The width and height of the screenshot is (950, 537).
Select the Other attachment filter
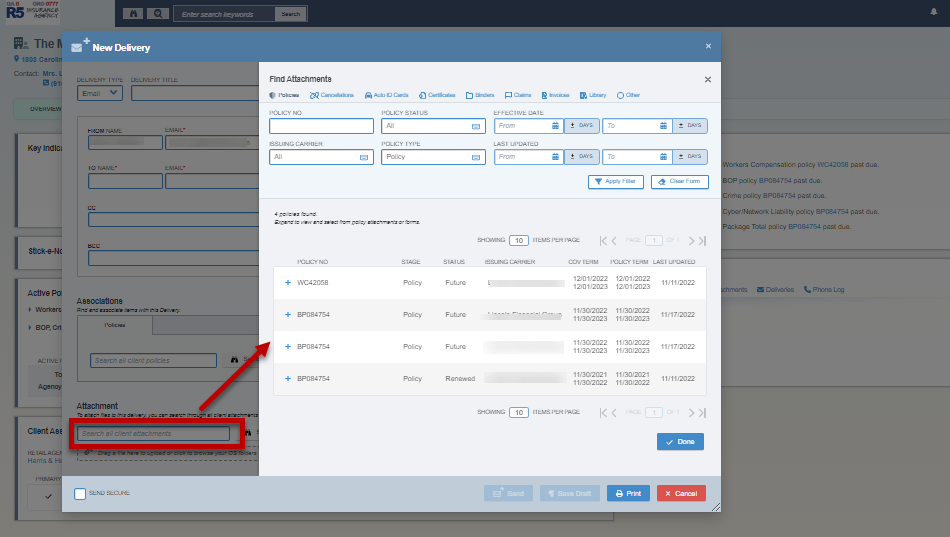point(628,95)
